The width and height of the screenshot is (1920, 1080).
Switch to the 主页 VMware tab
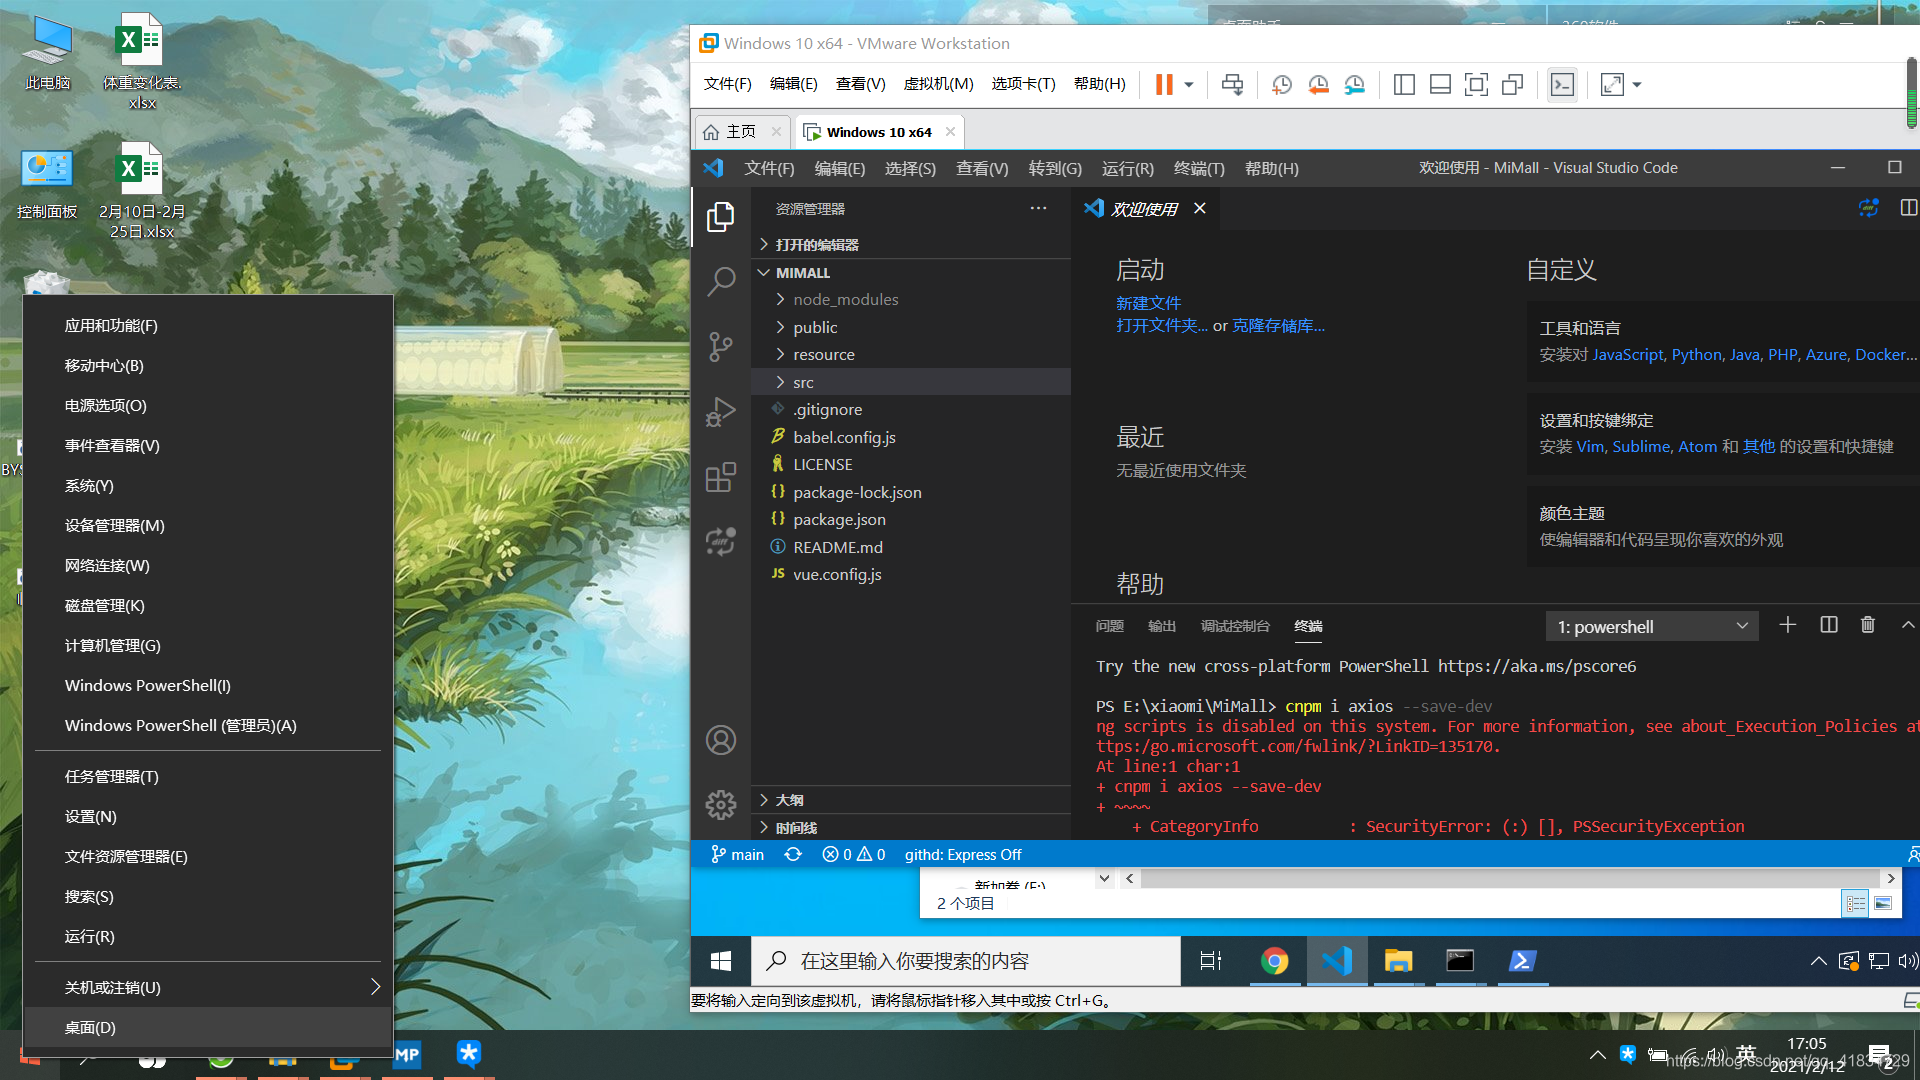tap(740, 132)
